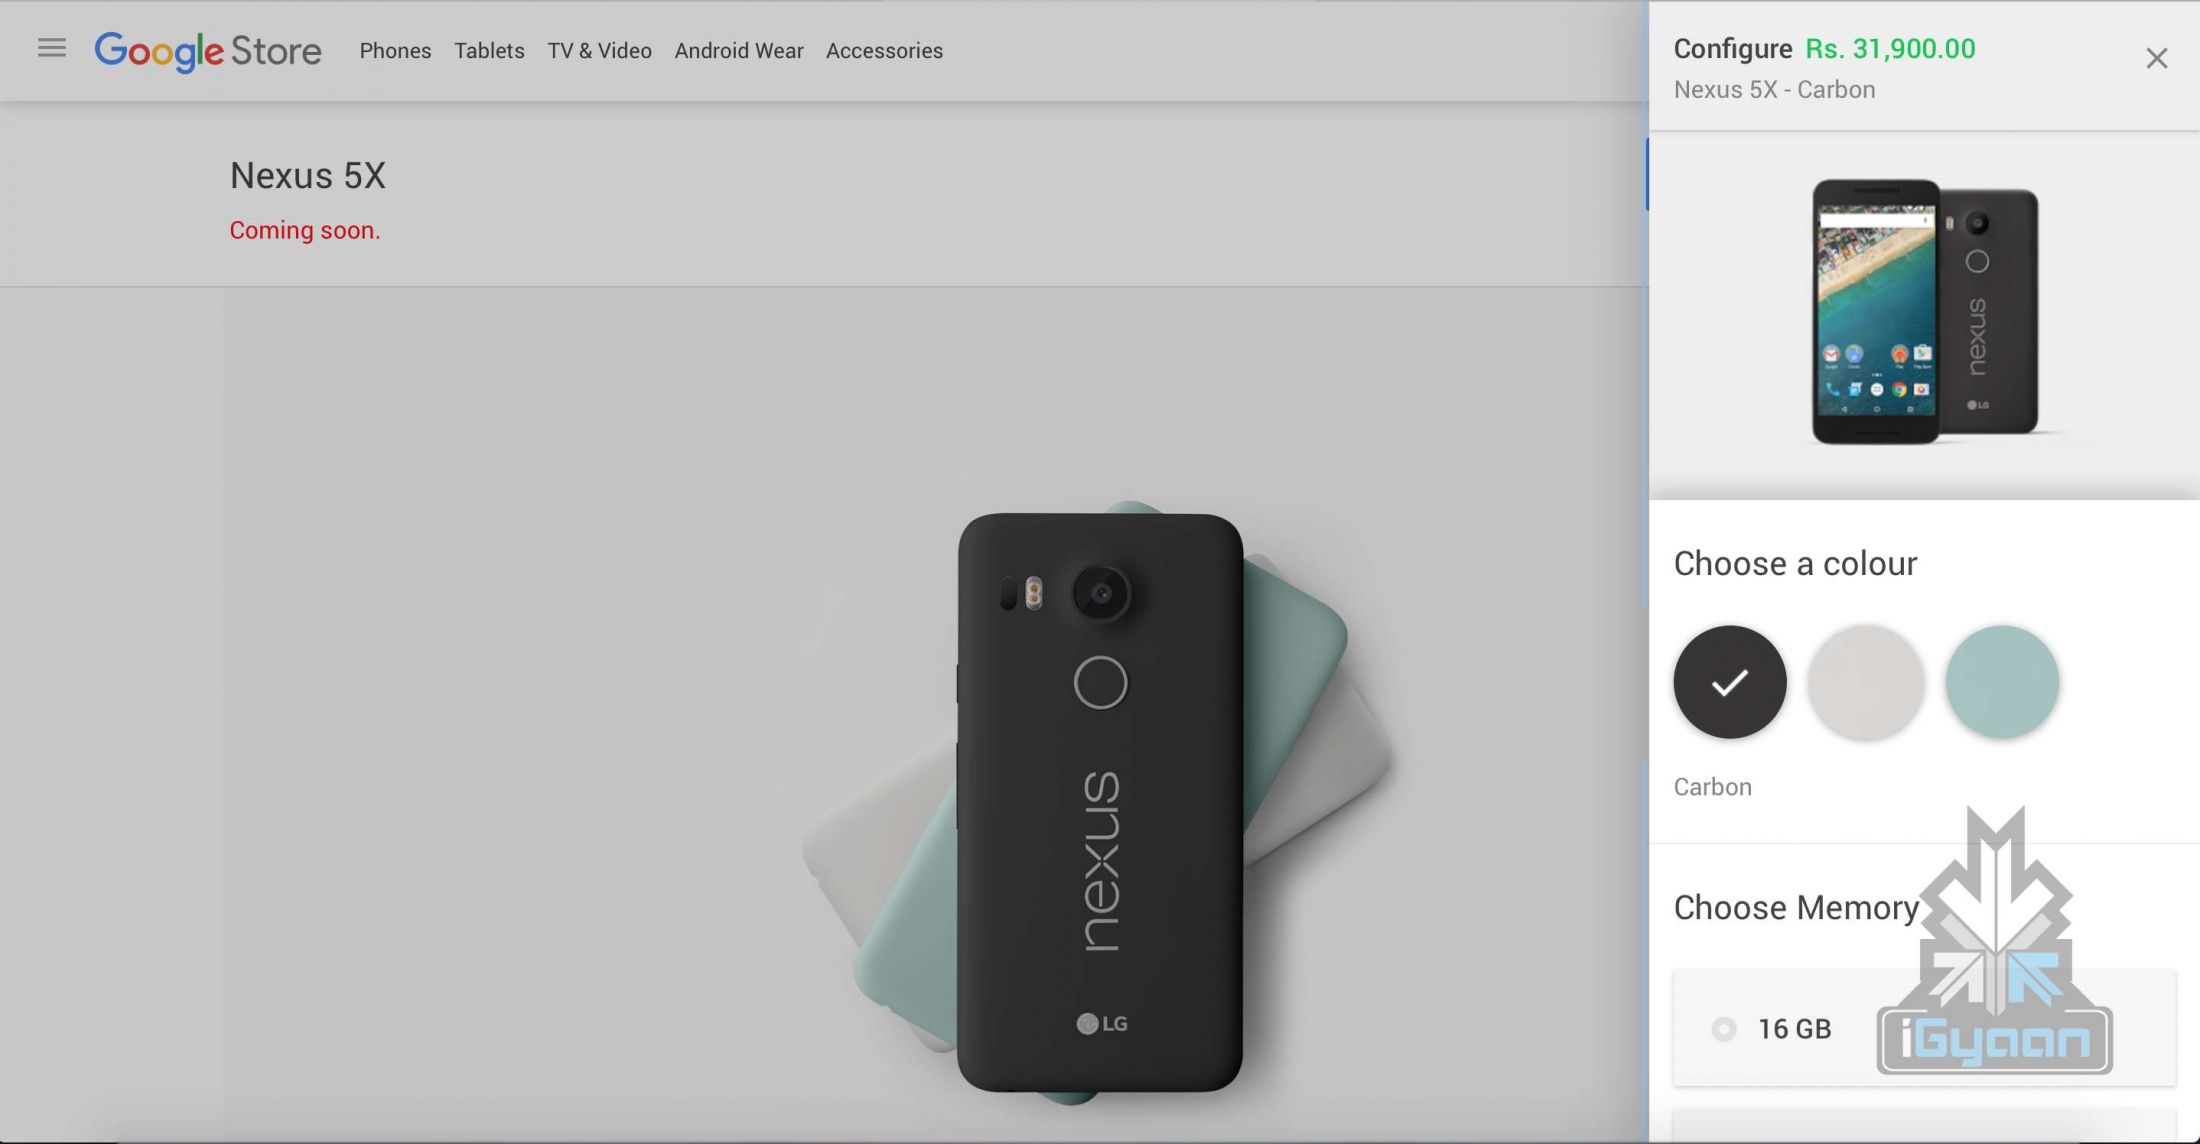Close the Configure panel
This screenshot has width=2200, height=1144.
2156,59
